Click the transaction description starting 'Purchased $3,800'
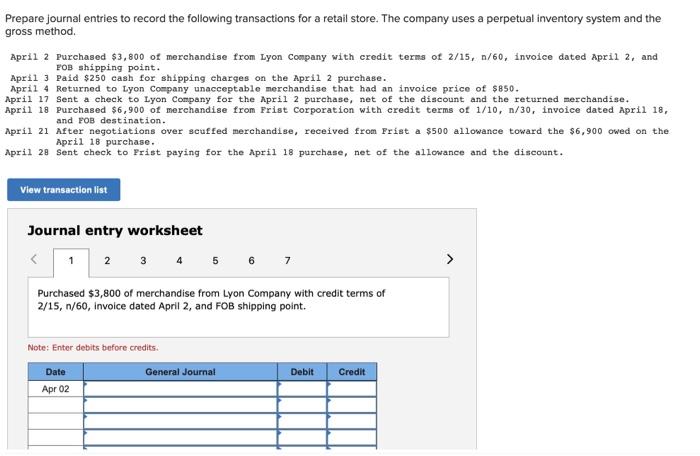The height and width of the screenshot is (456, 700). coord(211,300)
